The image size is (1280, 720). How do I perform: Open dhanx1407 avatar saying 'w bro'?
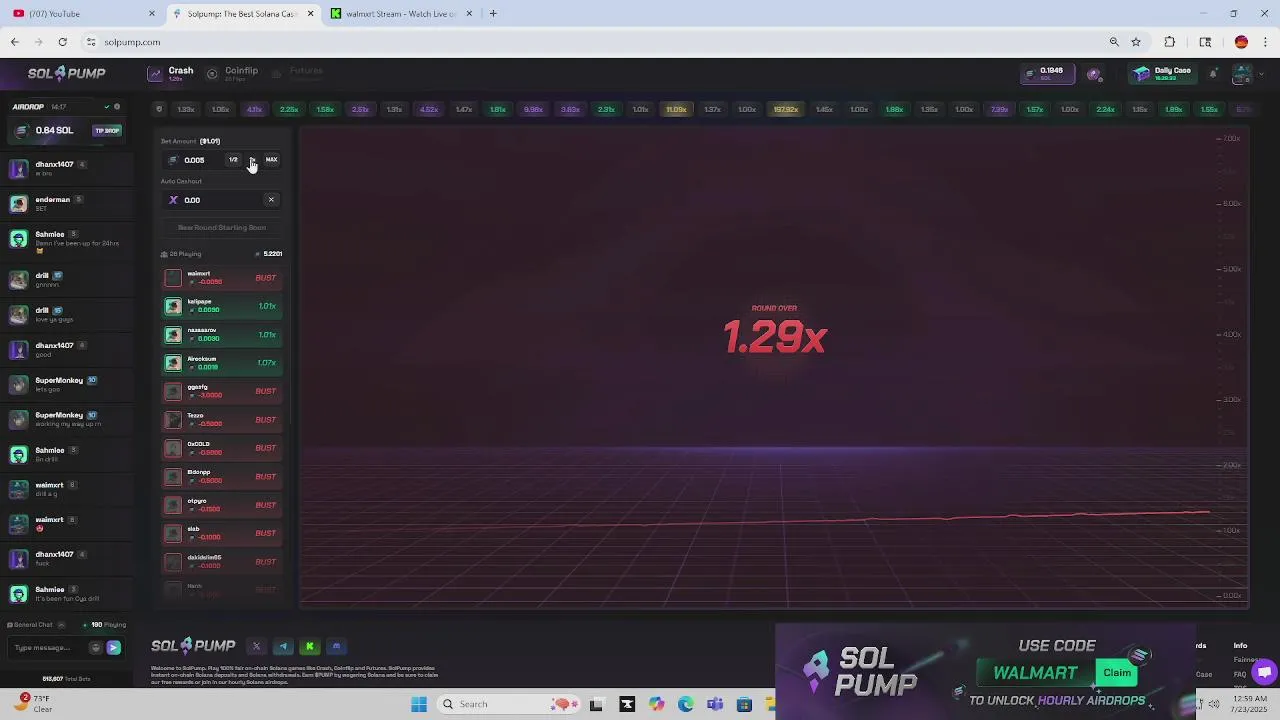click(18, 169)
